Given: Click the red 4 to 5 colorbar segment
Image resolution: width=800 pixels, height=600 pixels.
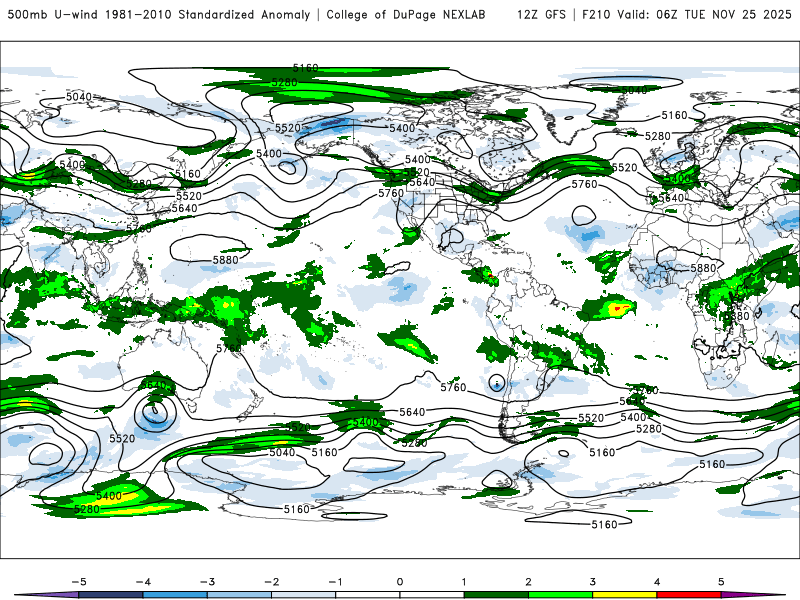Looking at the screenshot, I should point(689,595).
